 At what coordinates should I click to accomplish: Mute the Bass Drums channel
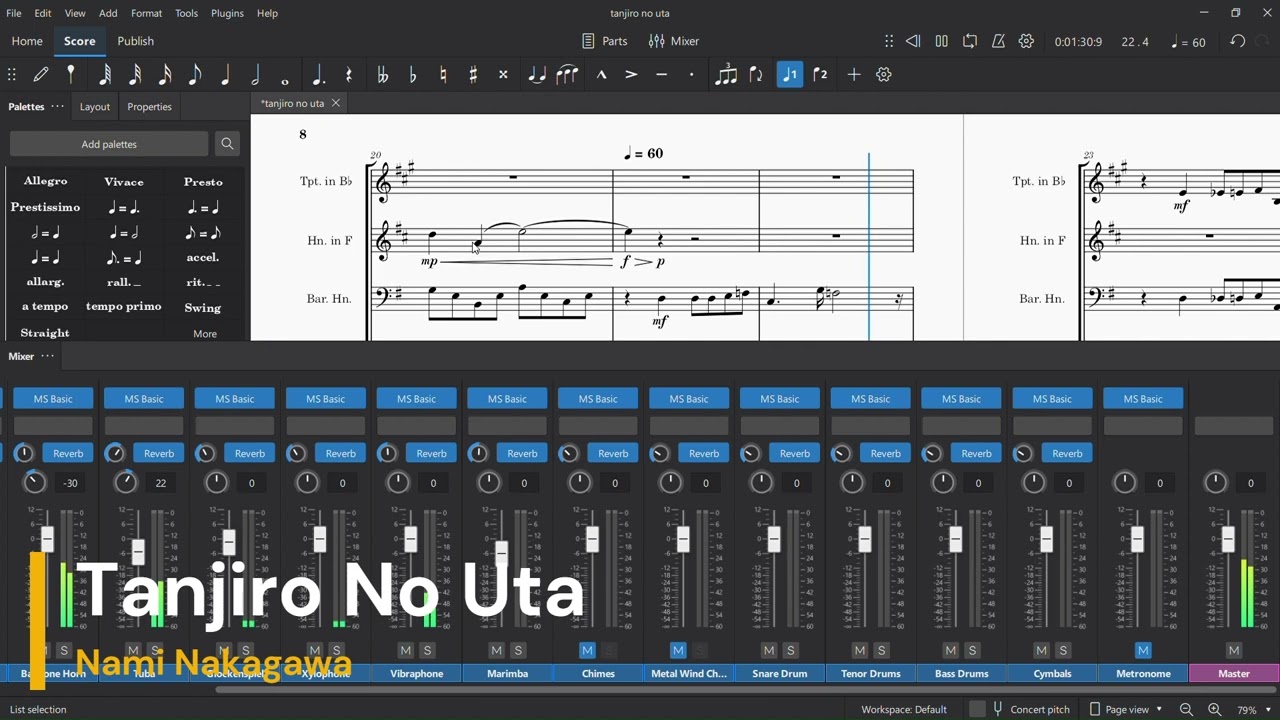951,650
